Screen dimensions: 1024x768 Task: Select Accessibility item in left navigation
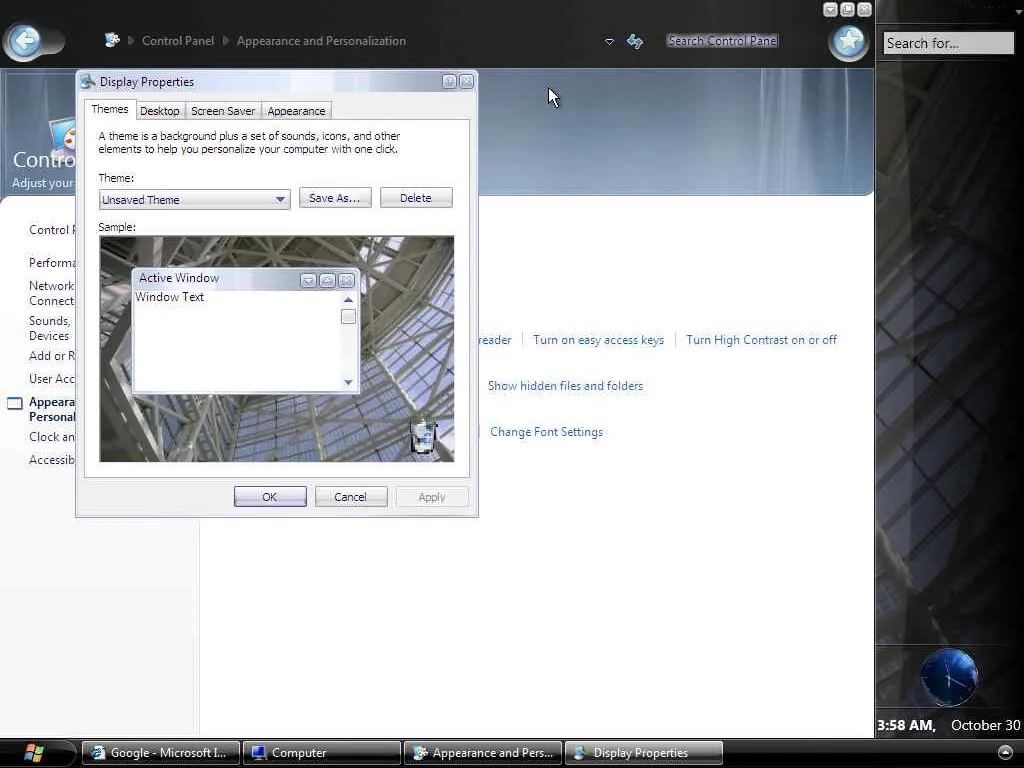click(x=52, y=460)
